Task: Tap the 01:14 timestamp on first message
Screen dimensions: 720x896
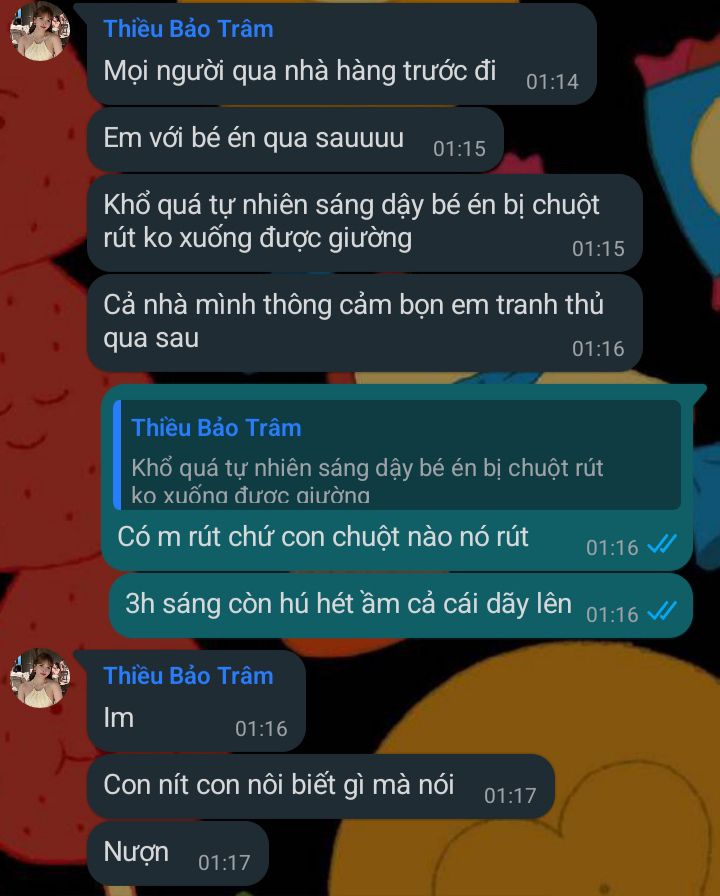Action: click(x=552, y=82)
